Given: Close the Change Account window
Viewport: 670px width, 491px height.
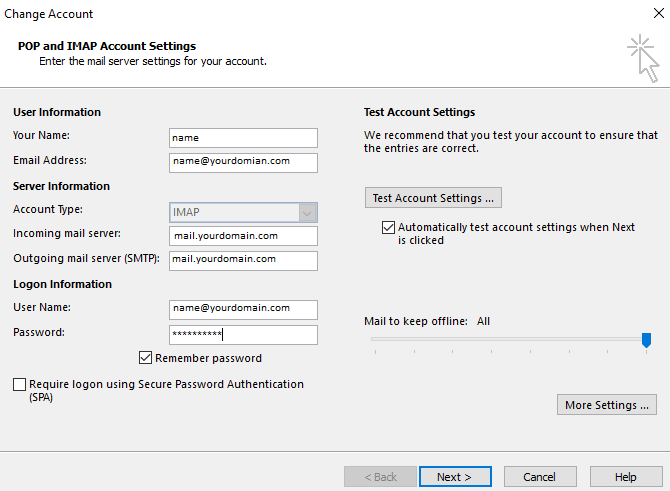Looking at the screenshot, I should pyautogui.click(x=658, y=13).
